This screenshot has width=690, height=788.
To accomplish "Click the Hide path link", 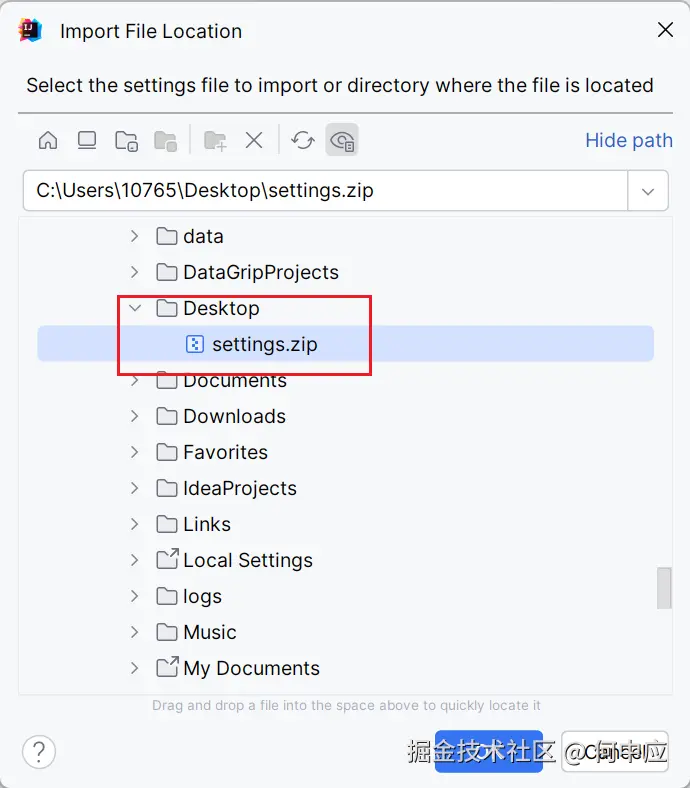I will 628,140.
